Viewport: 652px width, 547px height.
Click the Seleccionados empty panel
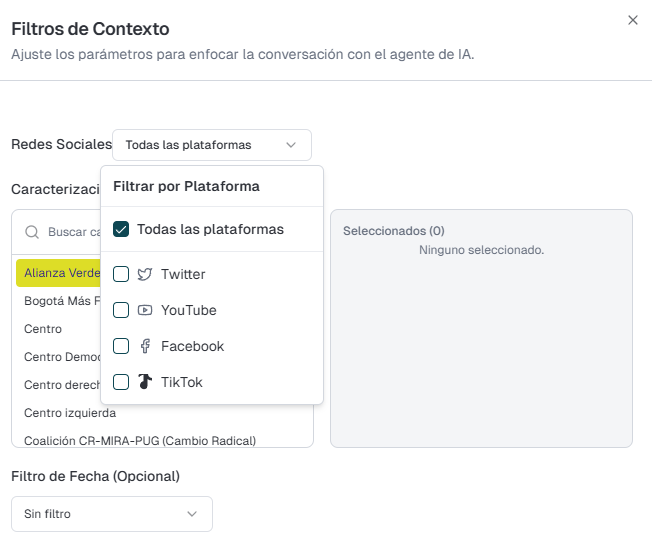pyautogui.click(x=481, y=340)
